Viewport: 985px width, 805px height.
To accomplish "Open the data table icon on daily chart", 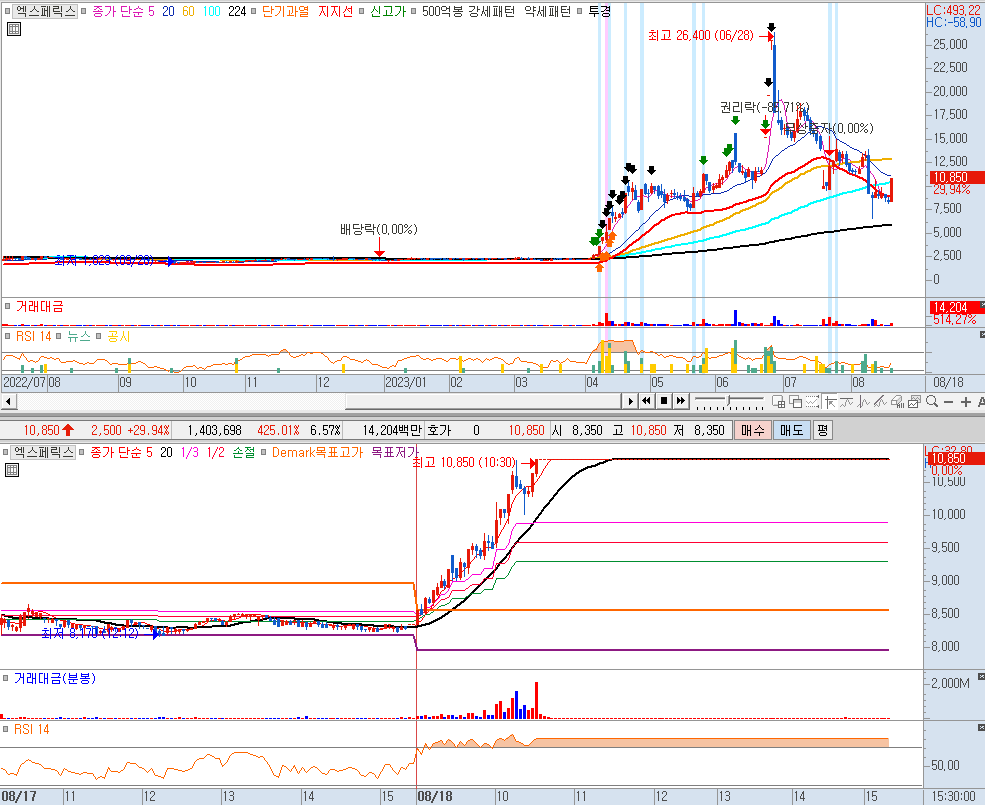I will (x=13, y=29).
